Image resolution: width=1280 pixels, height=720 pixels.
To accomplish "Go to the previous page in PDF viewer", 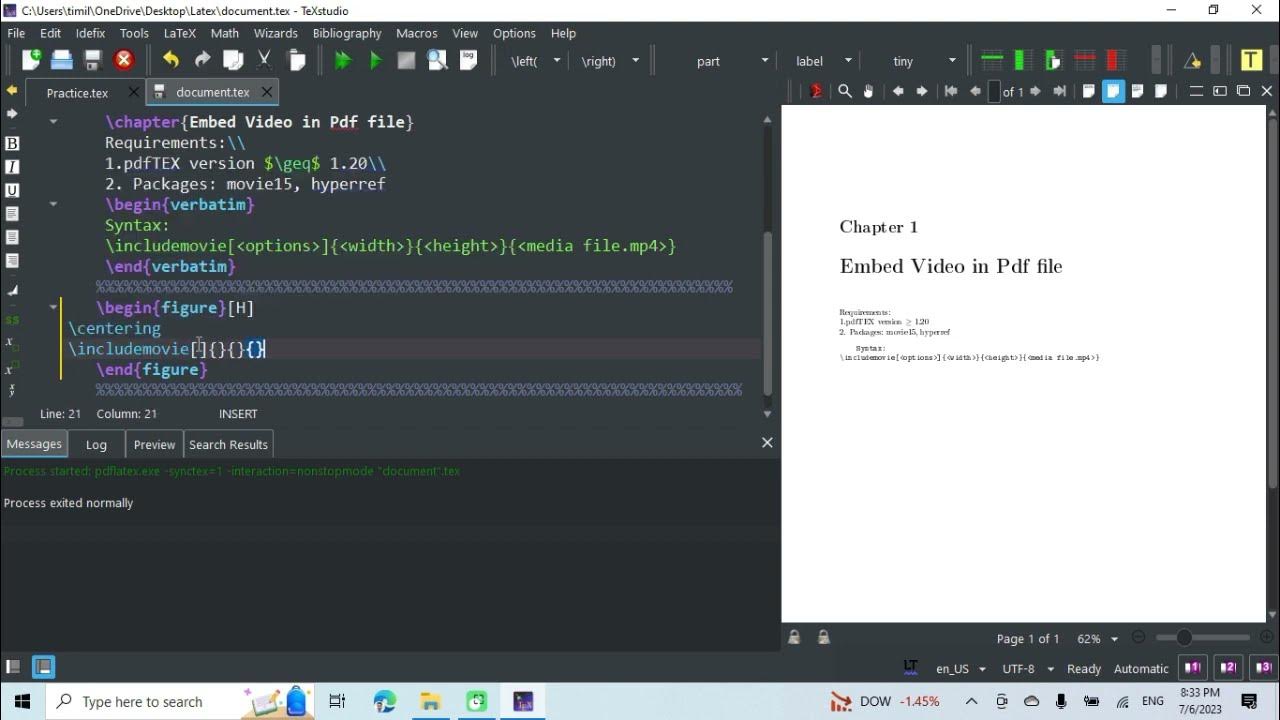I will coord(975,91).
